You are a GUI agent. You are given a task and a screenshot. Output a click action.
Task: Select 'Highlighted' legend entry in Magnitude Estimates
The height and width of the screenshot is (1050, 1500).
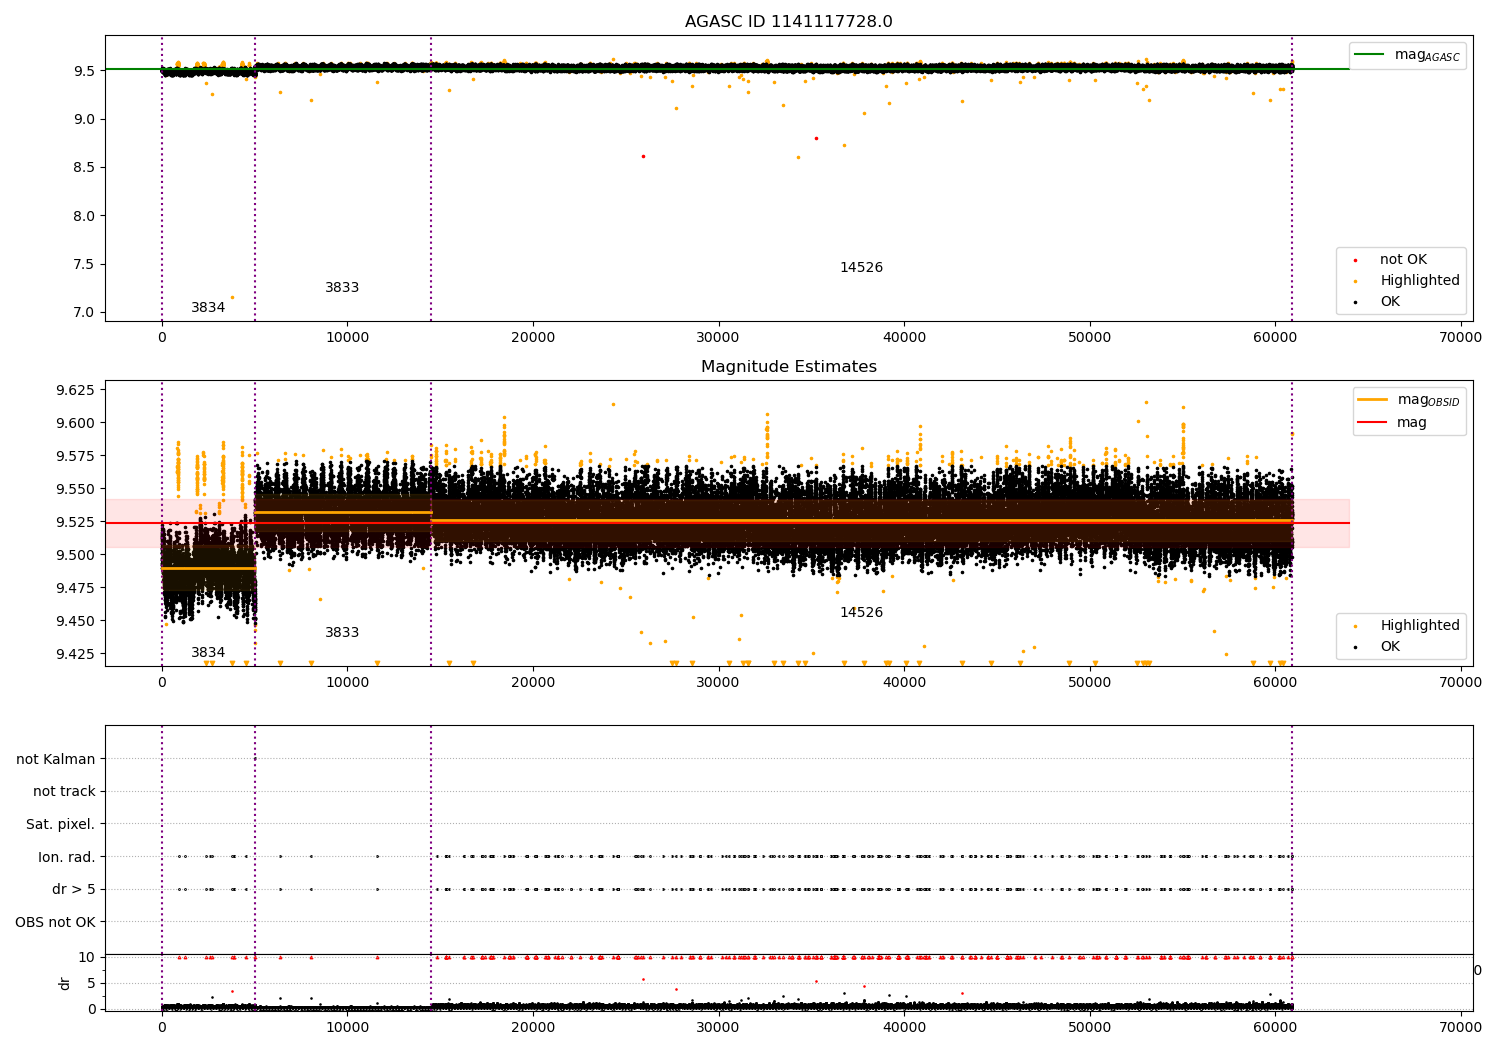click(x=1420, y=626)
